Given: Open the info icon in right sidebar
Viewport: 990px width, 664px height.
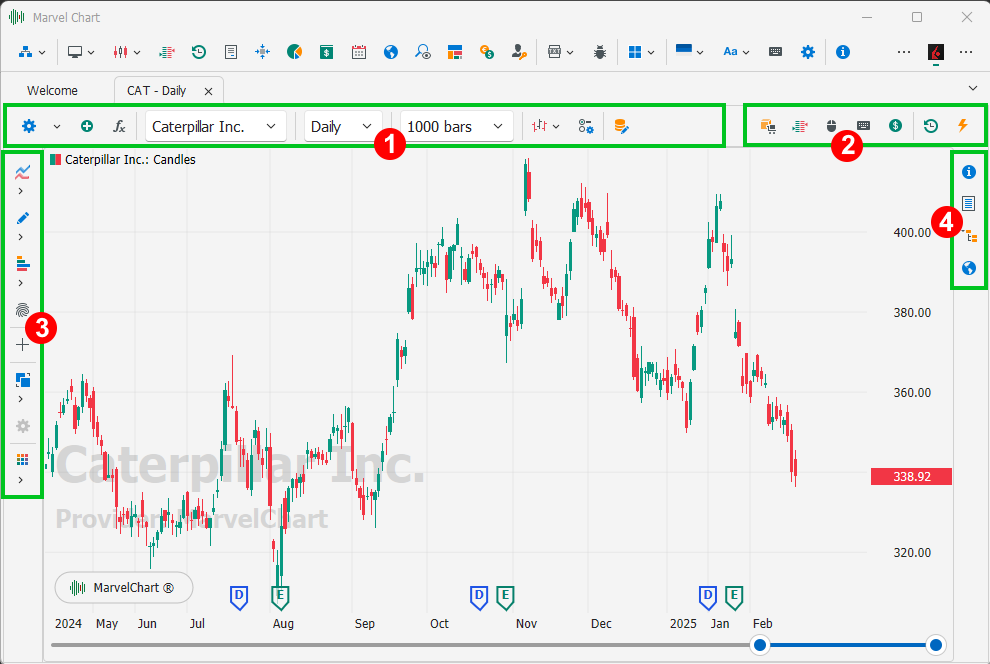Looking at the screenshot, I should pos(969,172).
